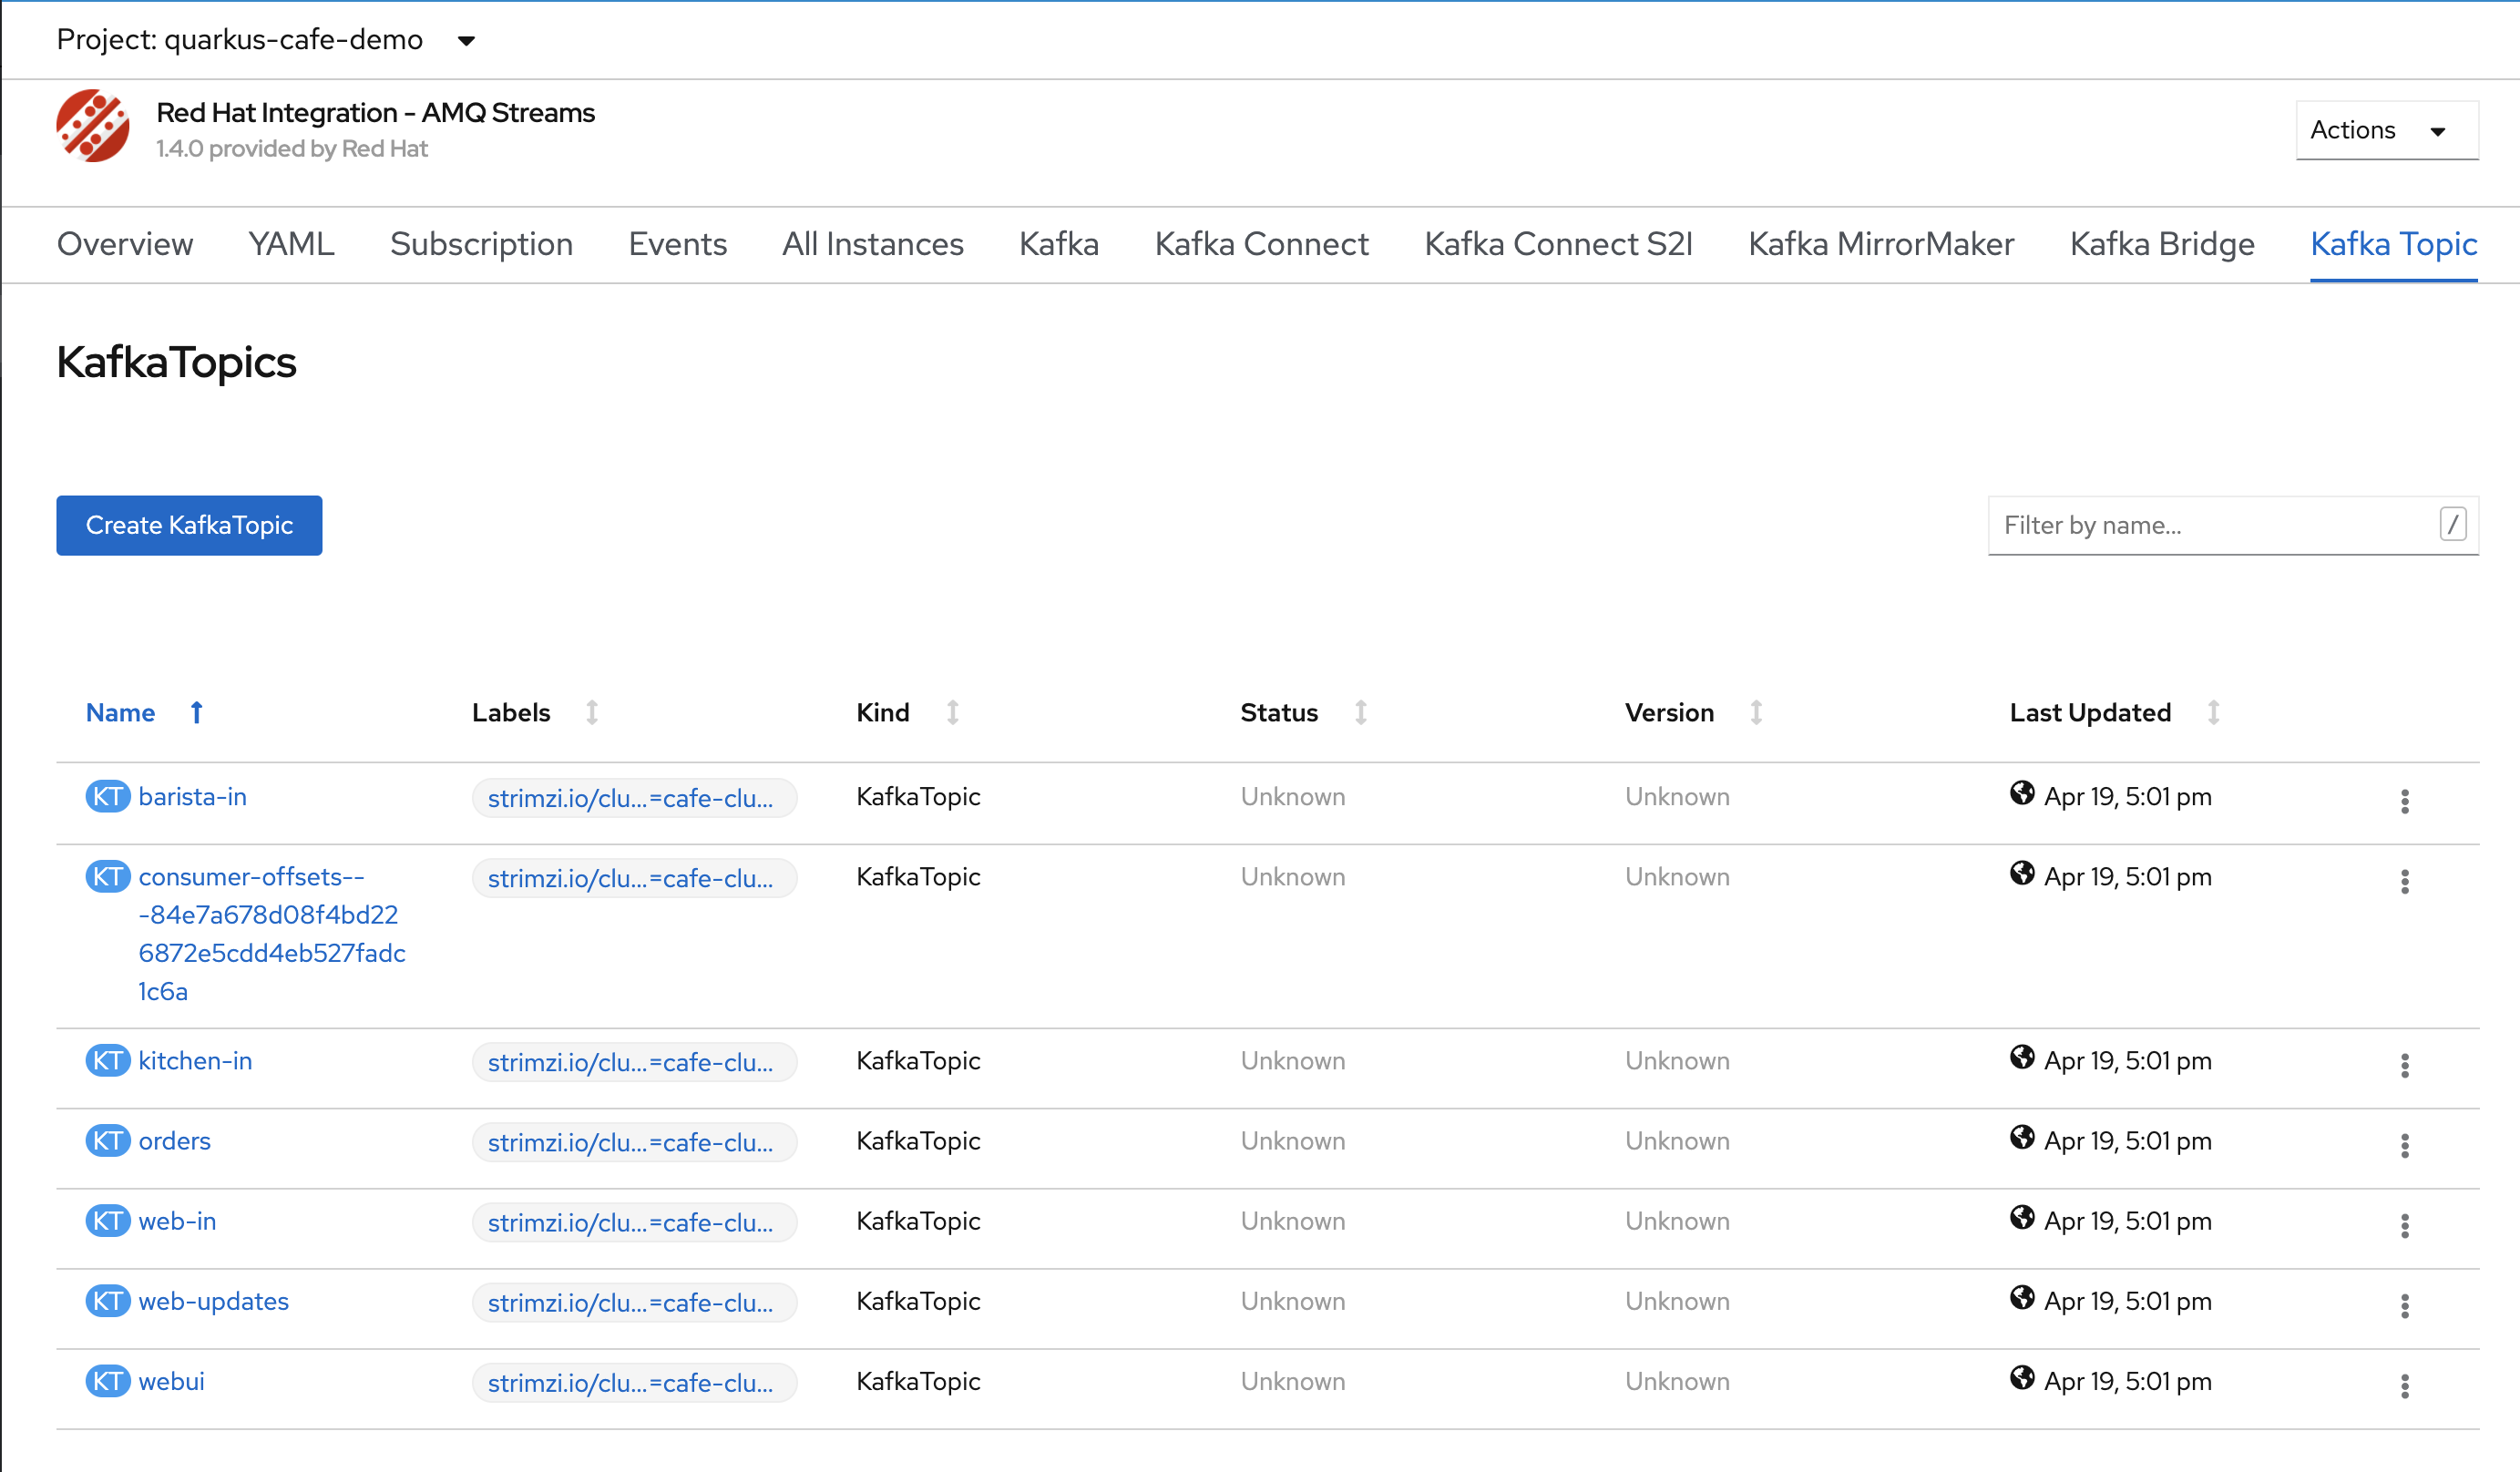Sort by Kind column arrows
Screen dimensions: 2520x1472
(952, 713)
